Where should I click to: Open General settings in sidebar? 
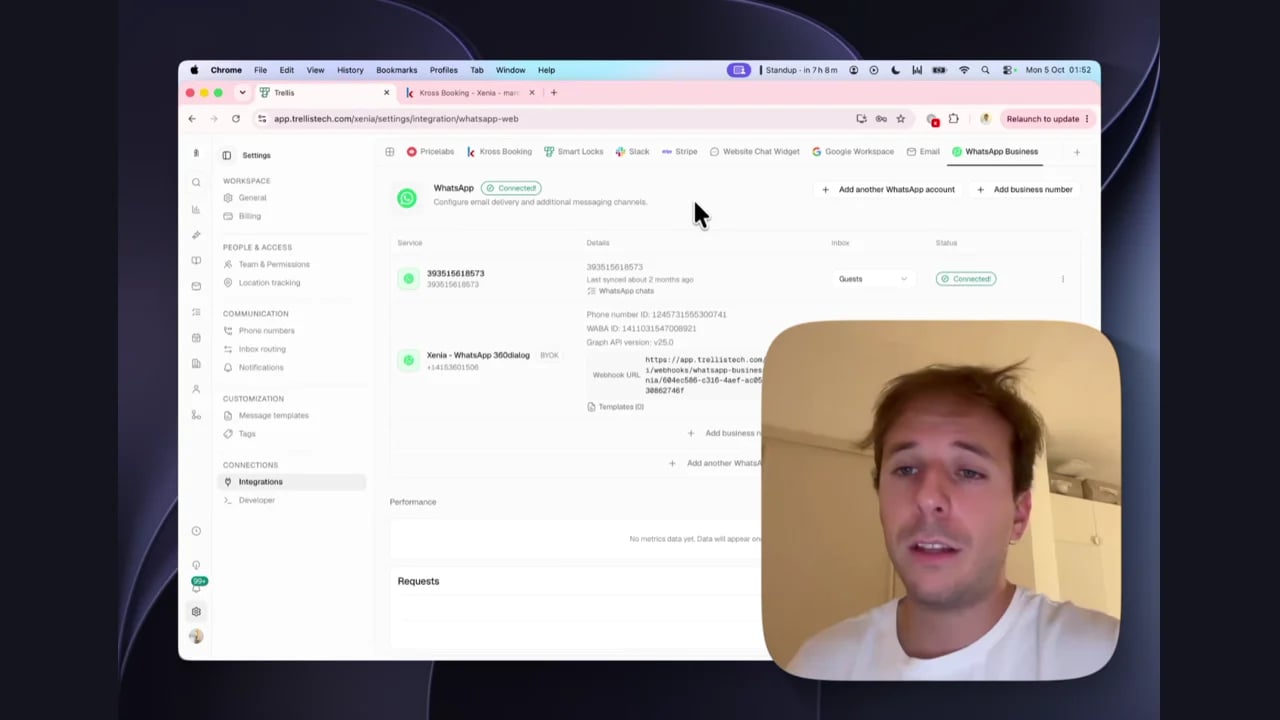point(252,198)
